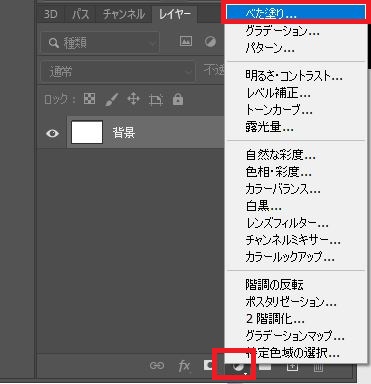Image resolution: width=371 pixels, height=384 pixels.
Task: Add レベル補正… adjustment layer
Action: click(296, 93)
